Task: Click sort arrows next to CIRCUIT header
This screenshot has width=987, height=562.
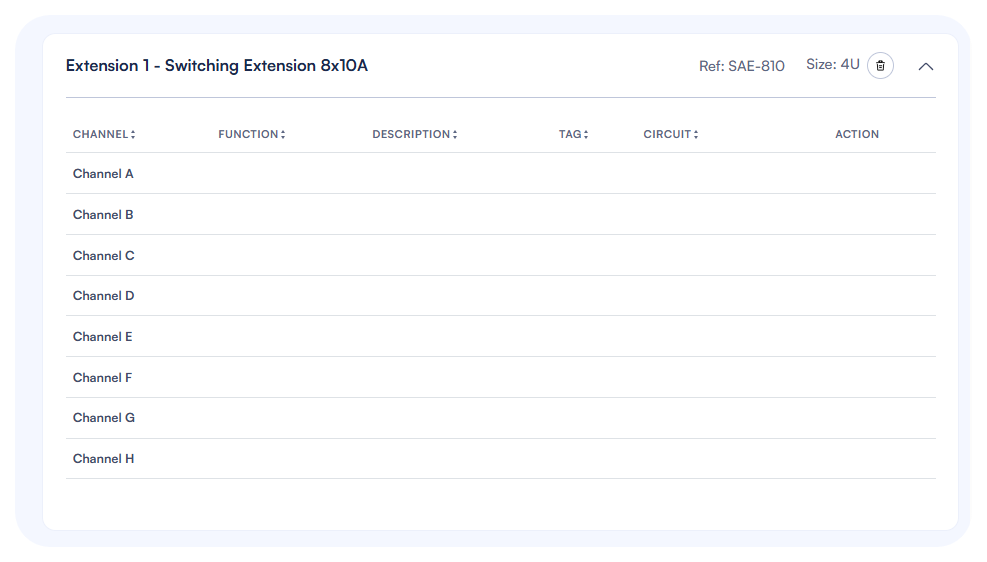Action: coord(696,135)
